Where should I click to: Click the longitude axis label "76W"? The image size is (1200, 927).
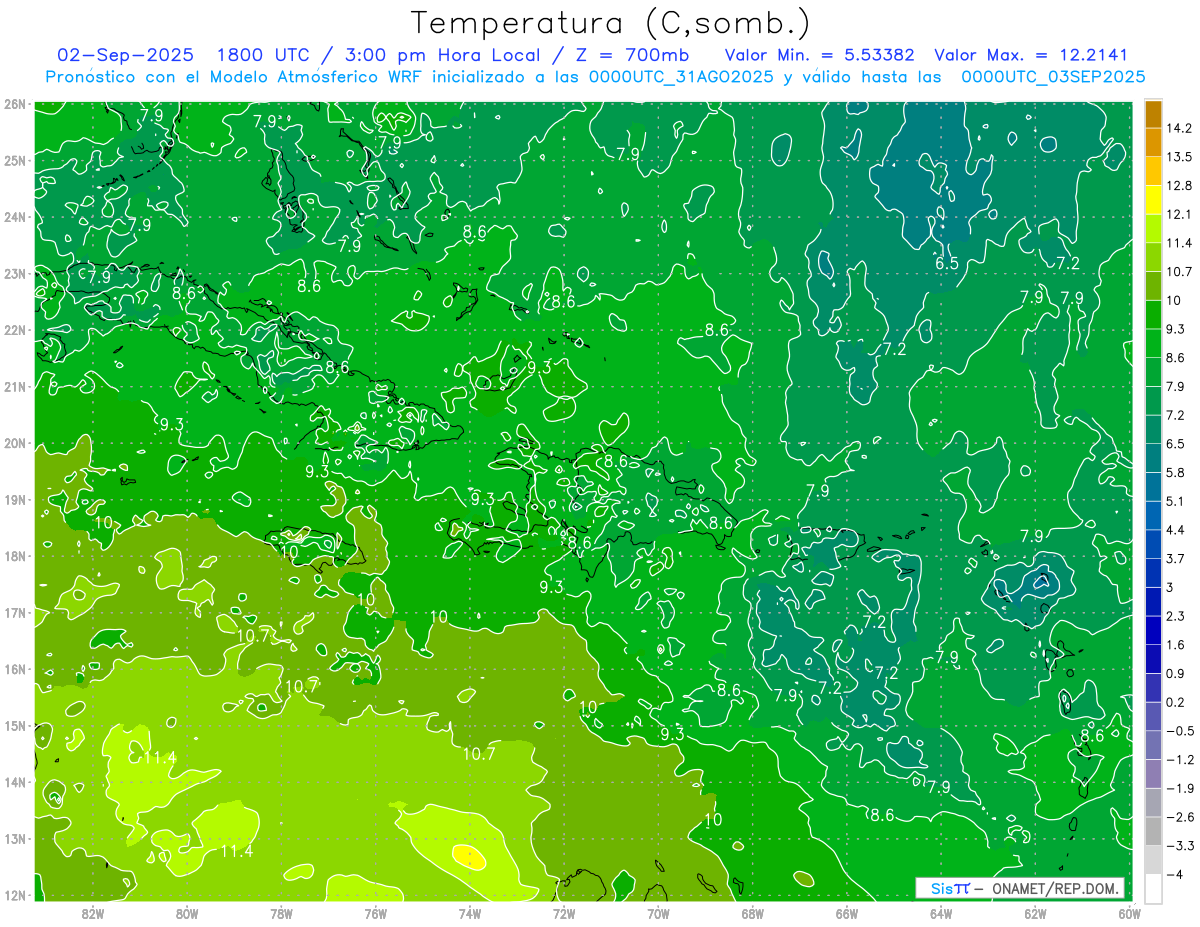coord(375,913)
